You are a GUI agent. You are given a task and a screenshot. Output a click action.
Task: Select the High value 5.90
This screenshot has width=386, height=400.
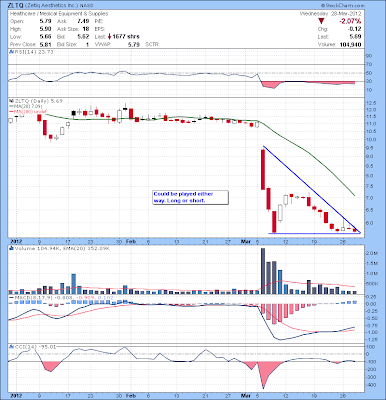click(x=45, y=29)
